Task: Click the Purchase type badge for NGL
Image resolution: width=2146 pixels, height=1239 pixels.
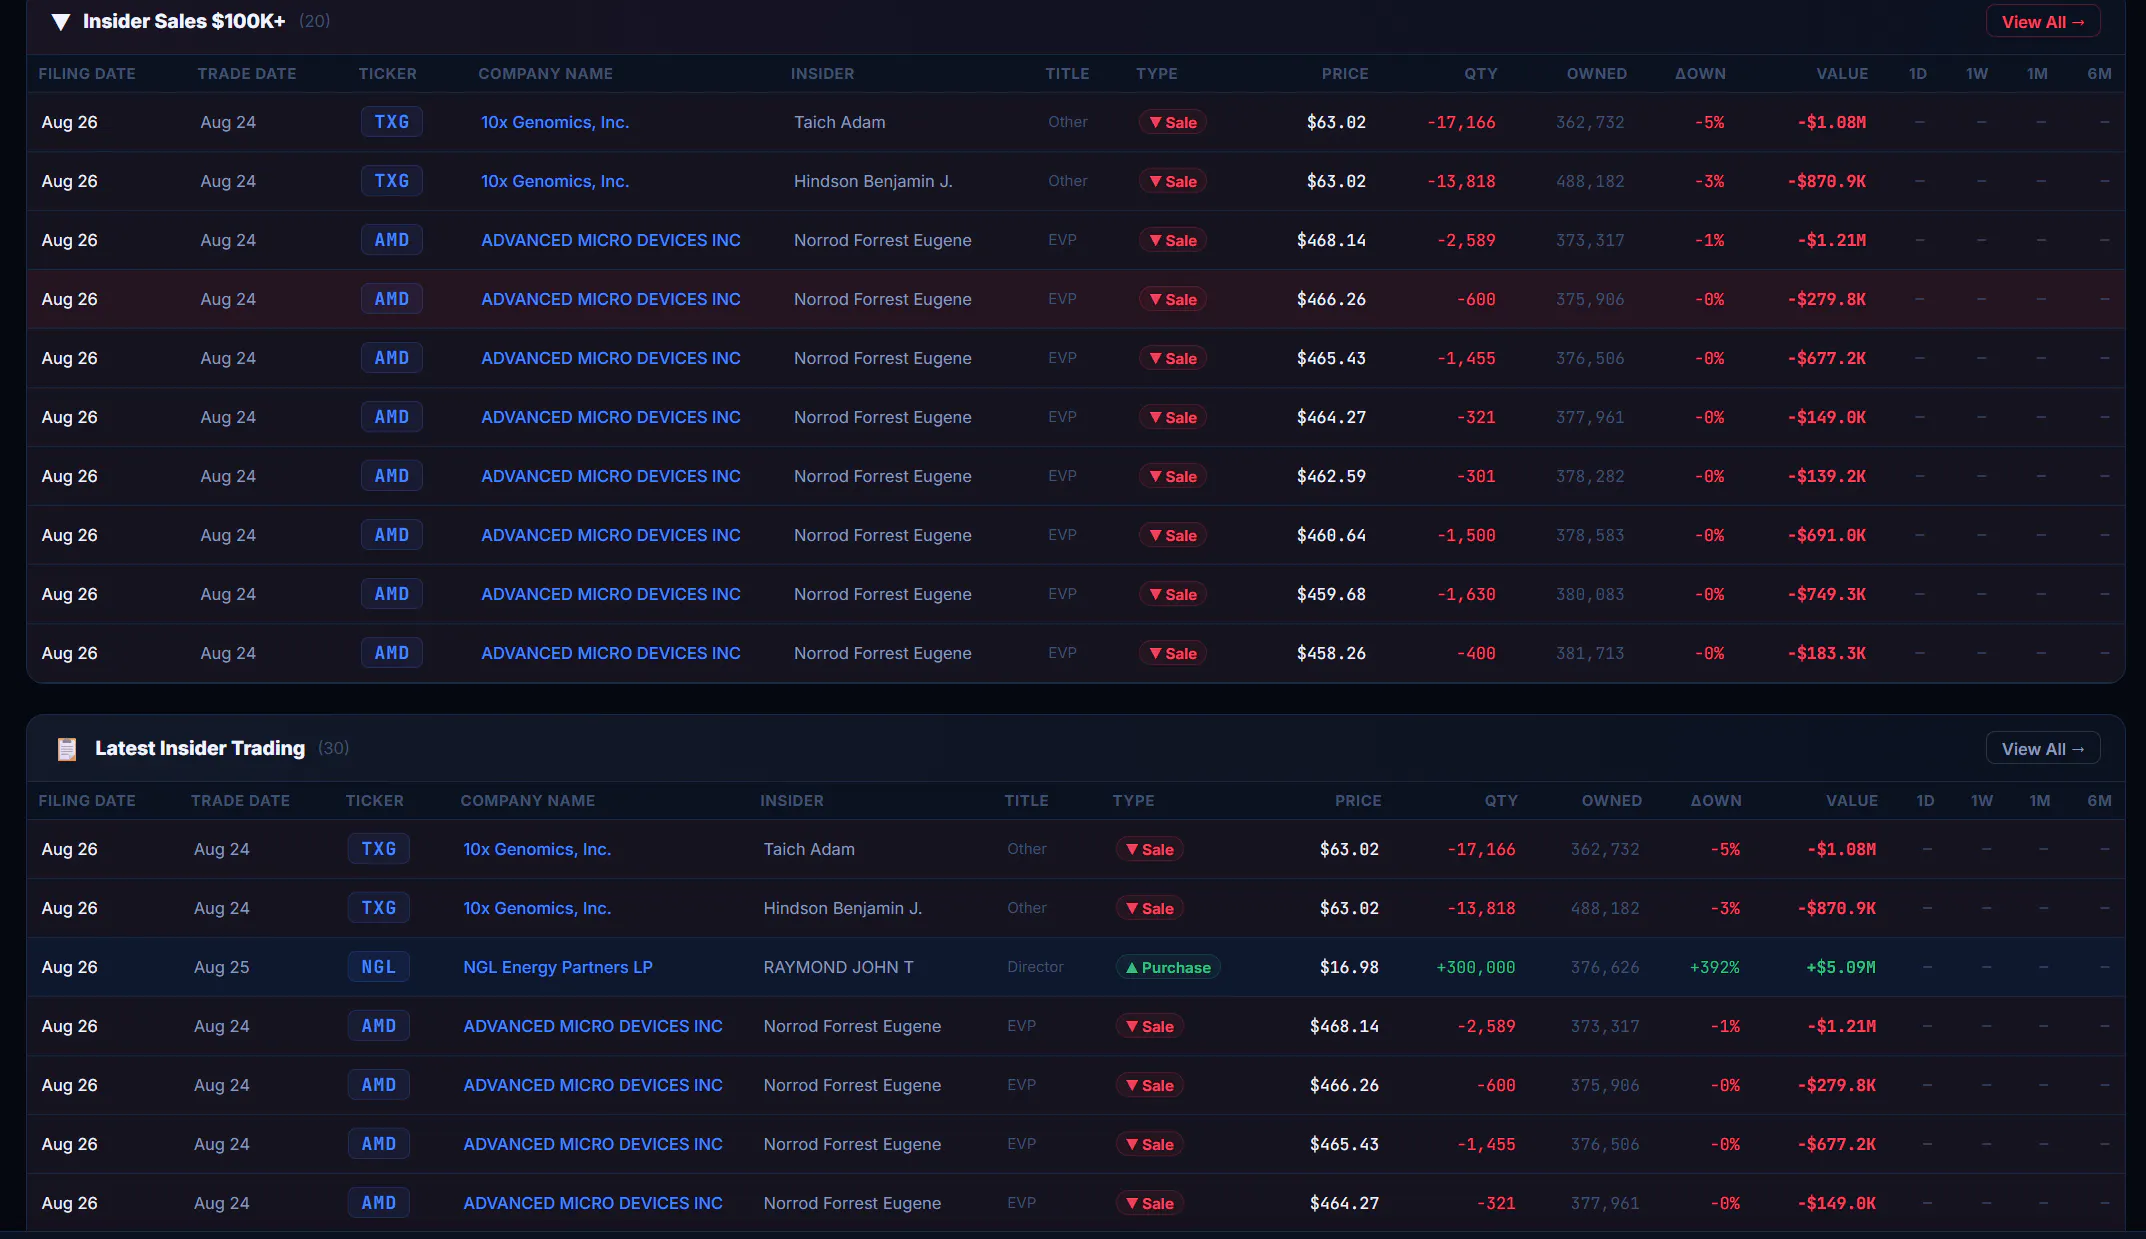Action: (1168, 967)
